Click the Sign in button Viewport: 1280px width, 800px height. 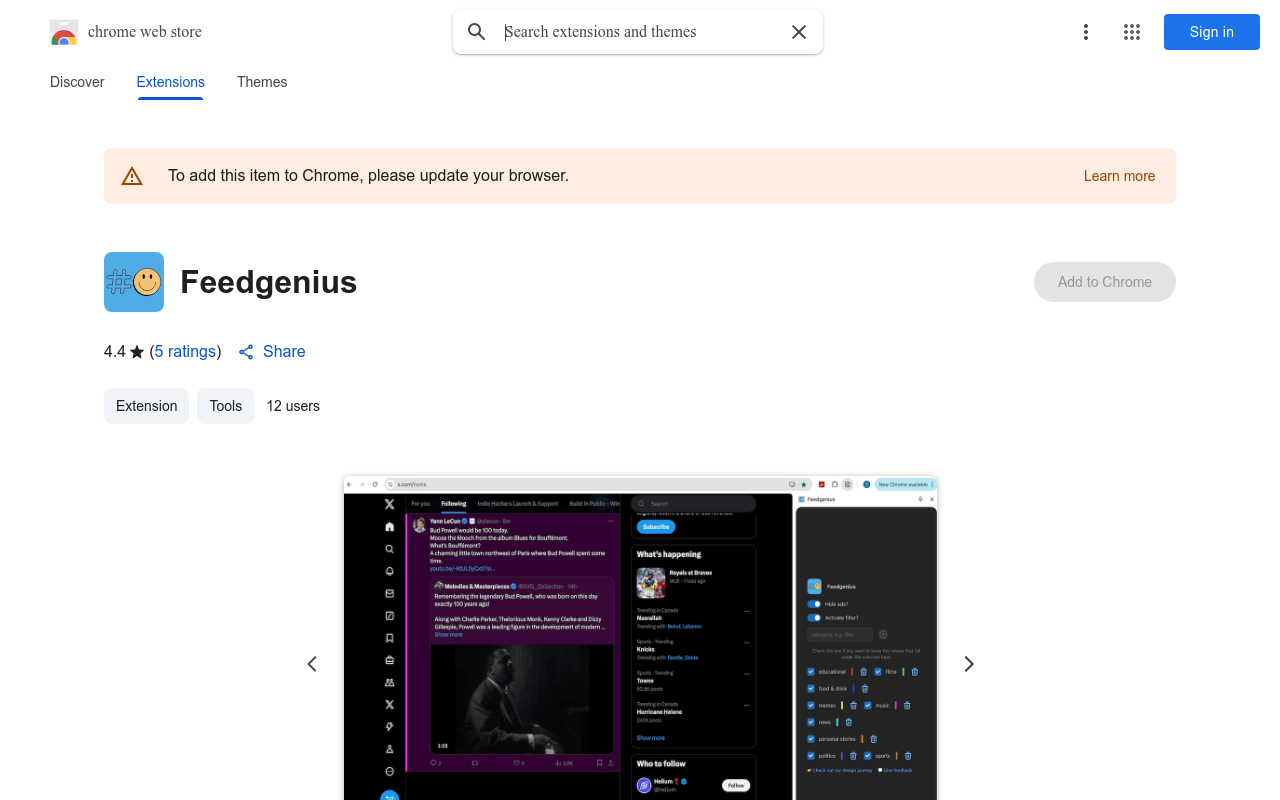(1212, 32)
